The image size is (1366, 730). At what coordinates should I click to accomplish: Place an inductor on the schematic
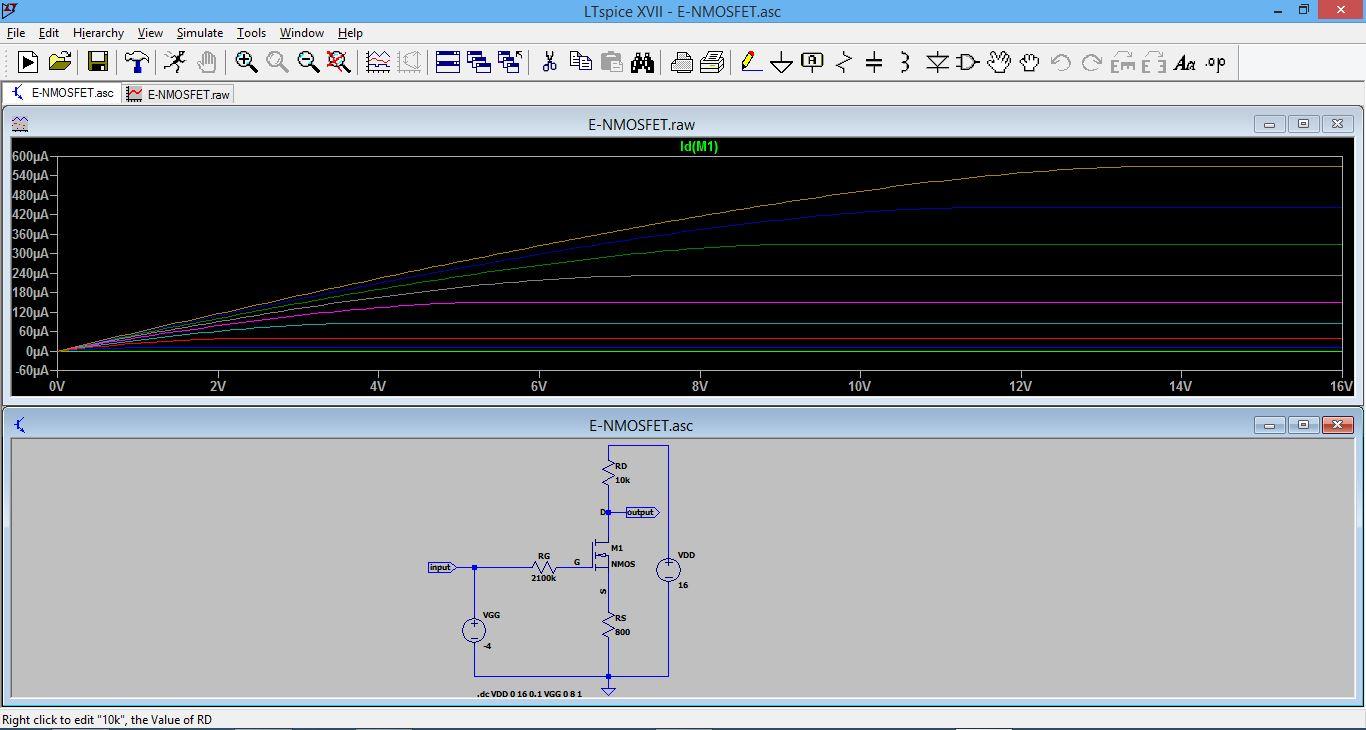(903, 62)
